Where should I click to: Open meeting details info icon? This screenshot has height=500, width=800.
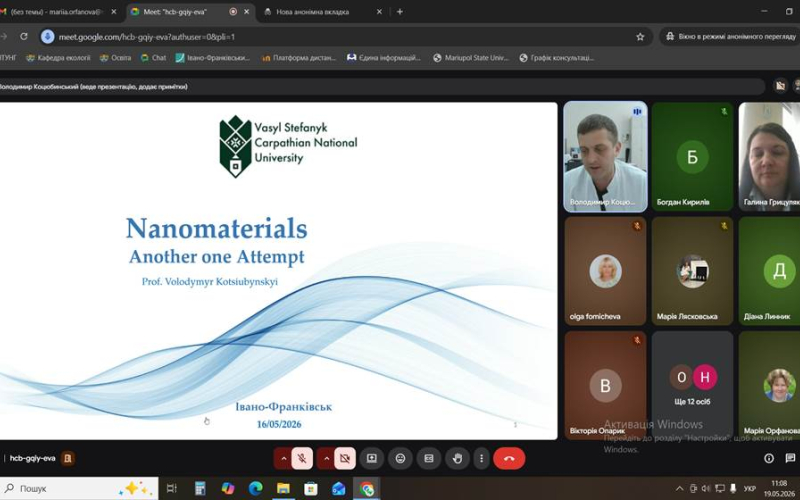769,458
